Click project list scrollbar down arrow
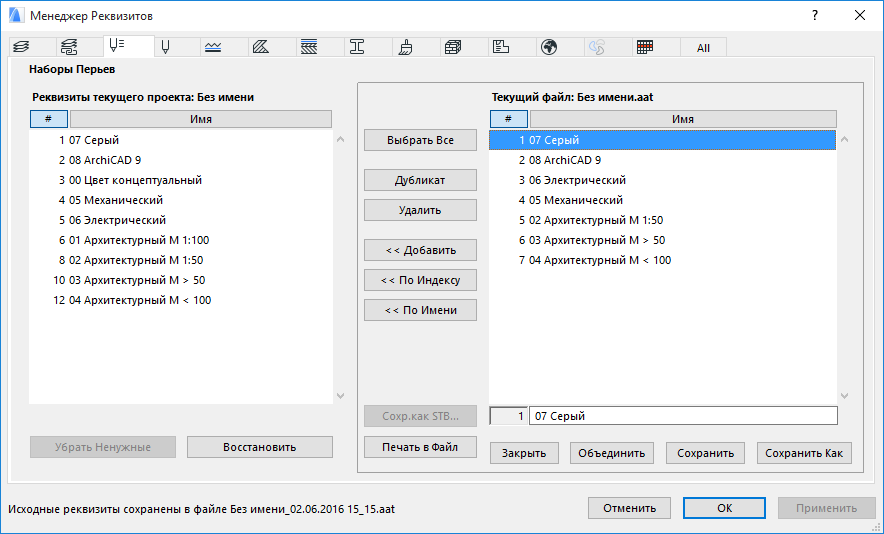Viewport: 884px width, 534px height. pyautogui.click(x=341, y=396)
